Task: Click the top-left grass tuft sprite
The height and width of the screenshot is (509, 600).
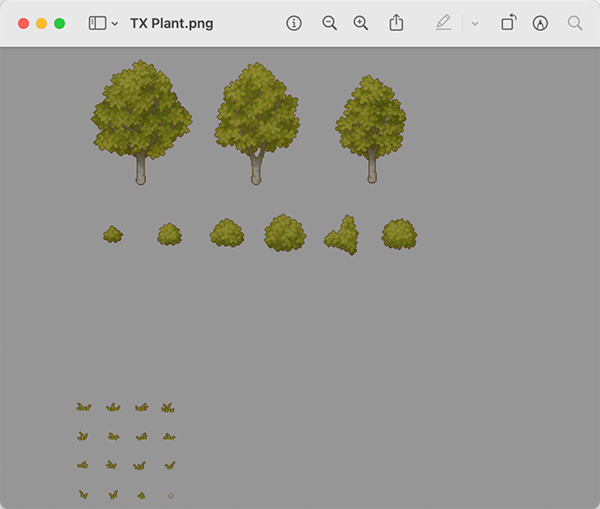Action: click(83, 407)
